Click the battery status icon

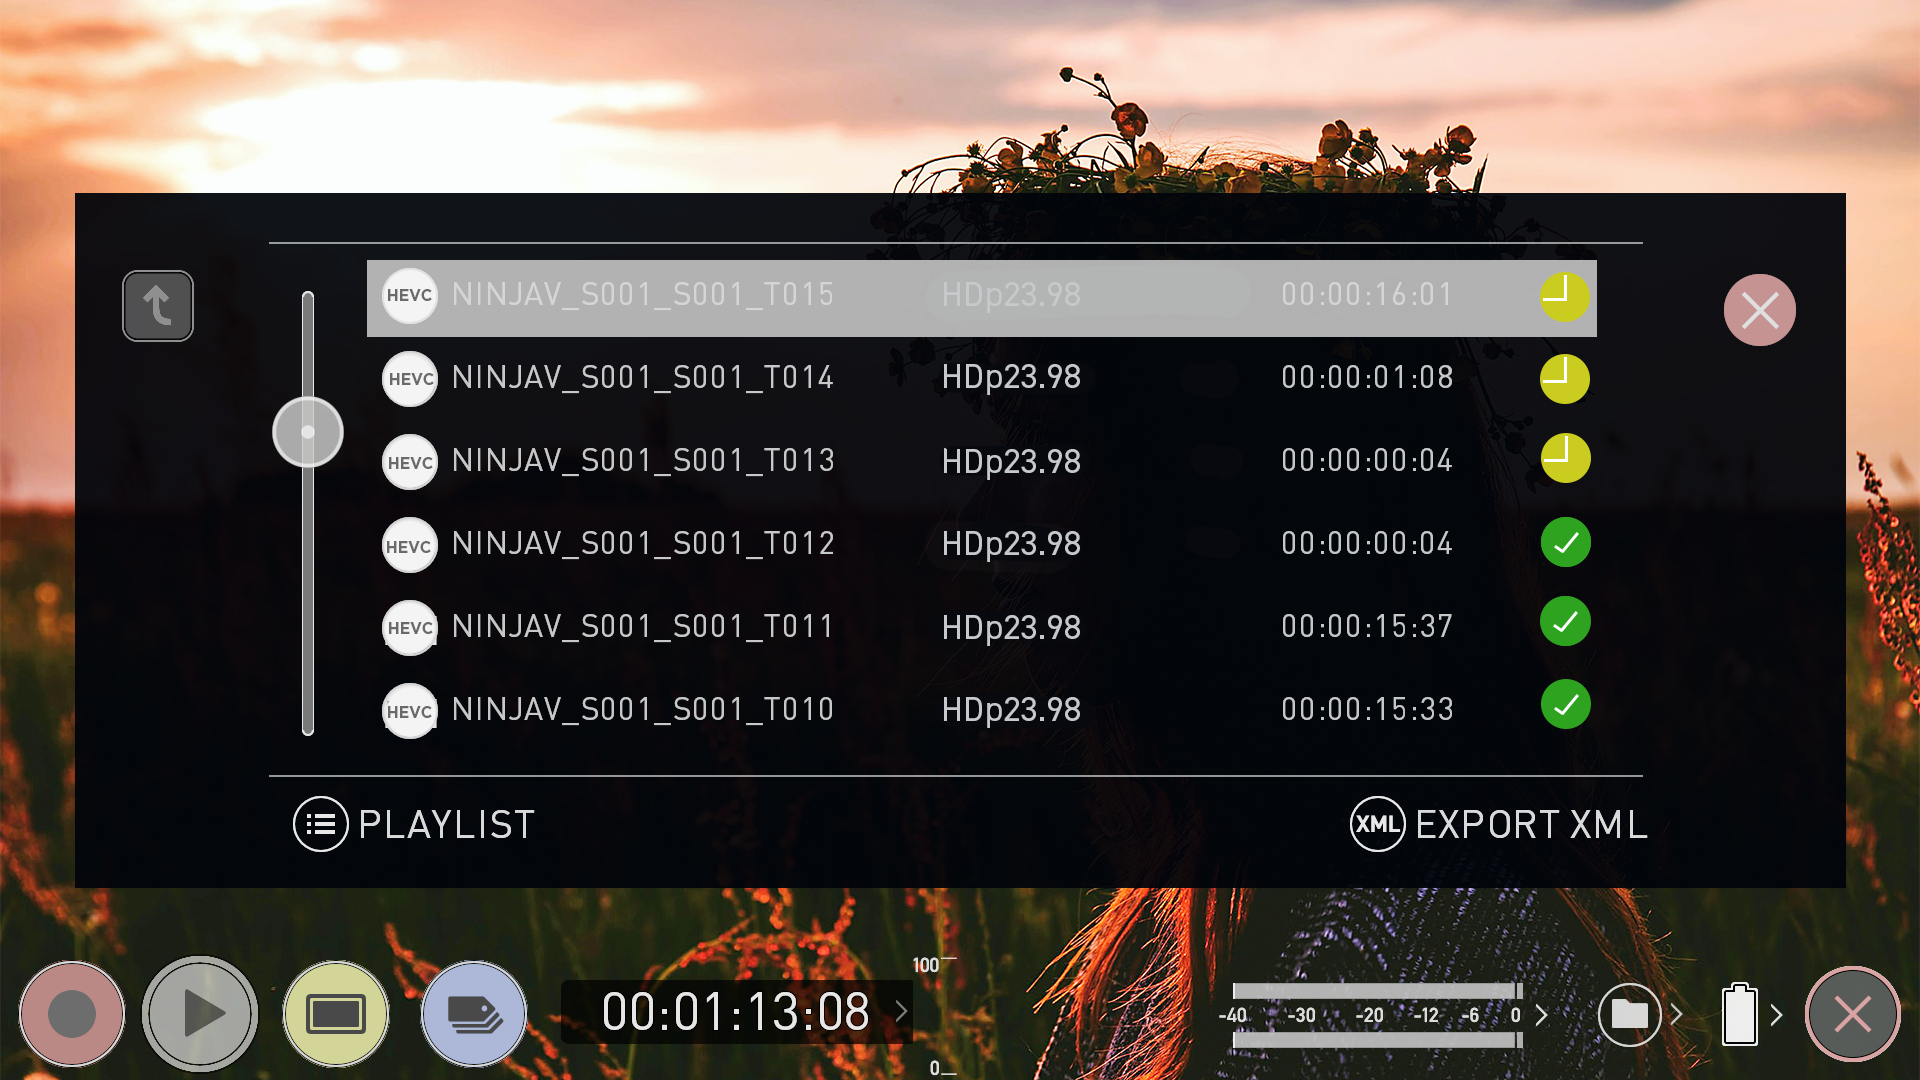click(1739, 1015)
